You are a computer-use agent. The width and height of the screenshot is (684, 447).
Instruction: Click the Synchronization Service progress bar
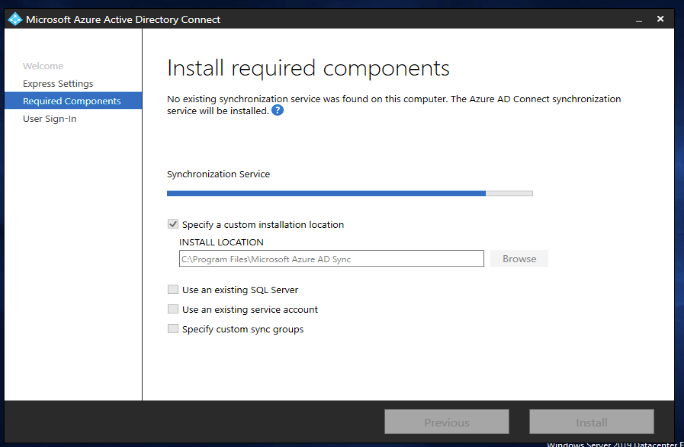point(349,193)
